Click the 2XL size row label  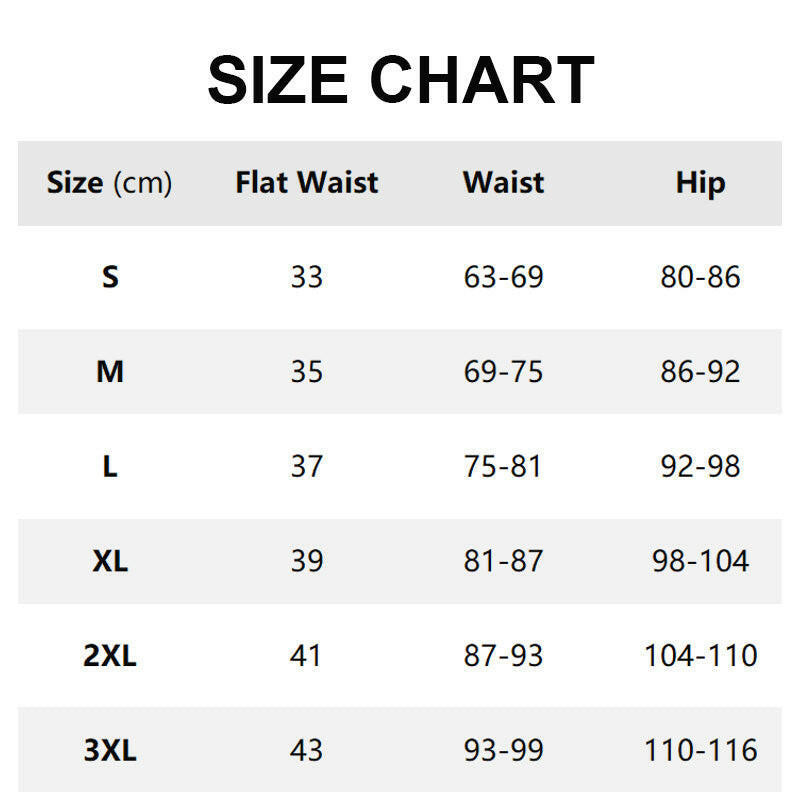(110, 656)
